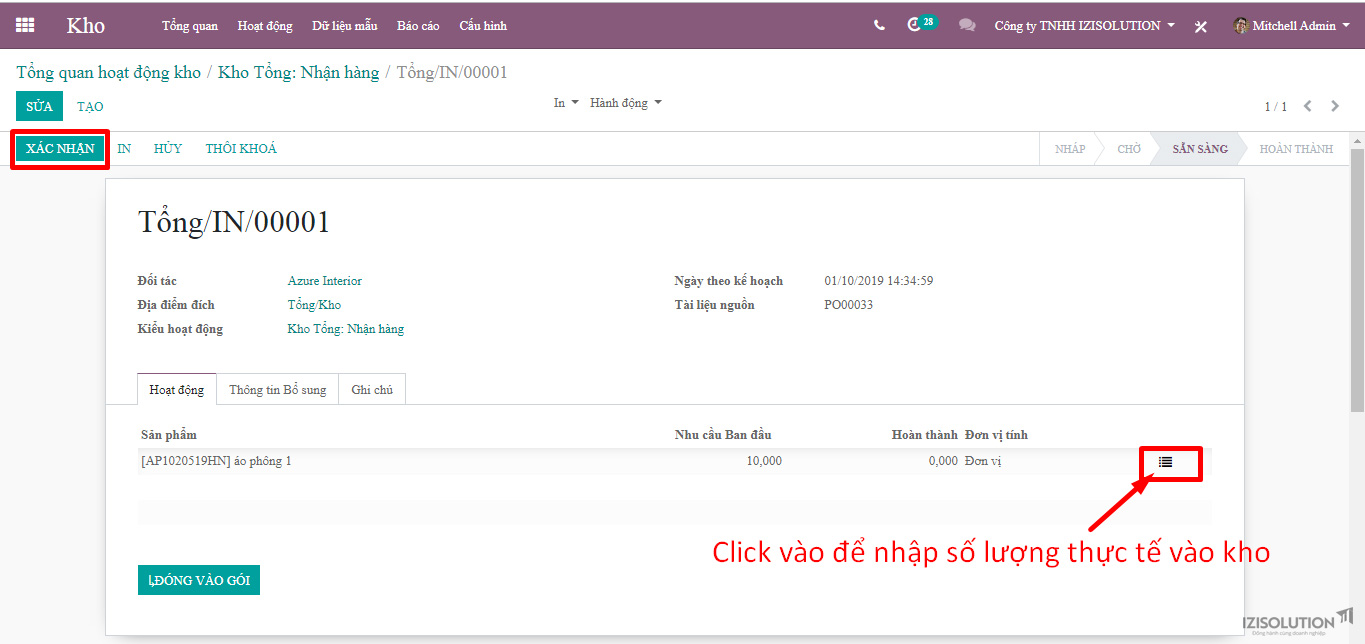
Task: Open the Báo cáo menu
Action: [418, 25]
